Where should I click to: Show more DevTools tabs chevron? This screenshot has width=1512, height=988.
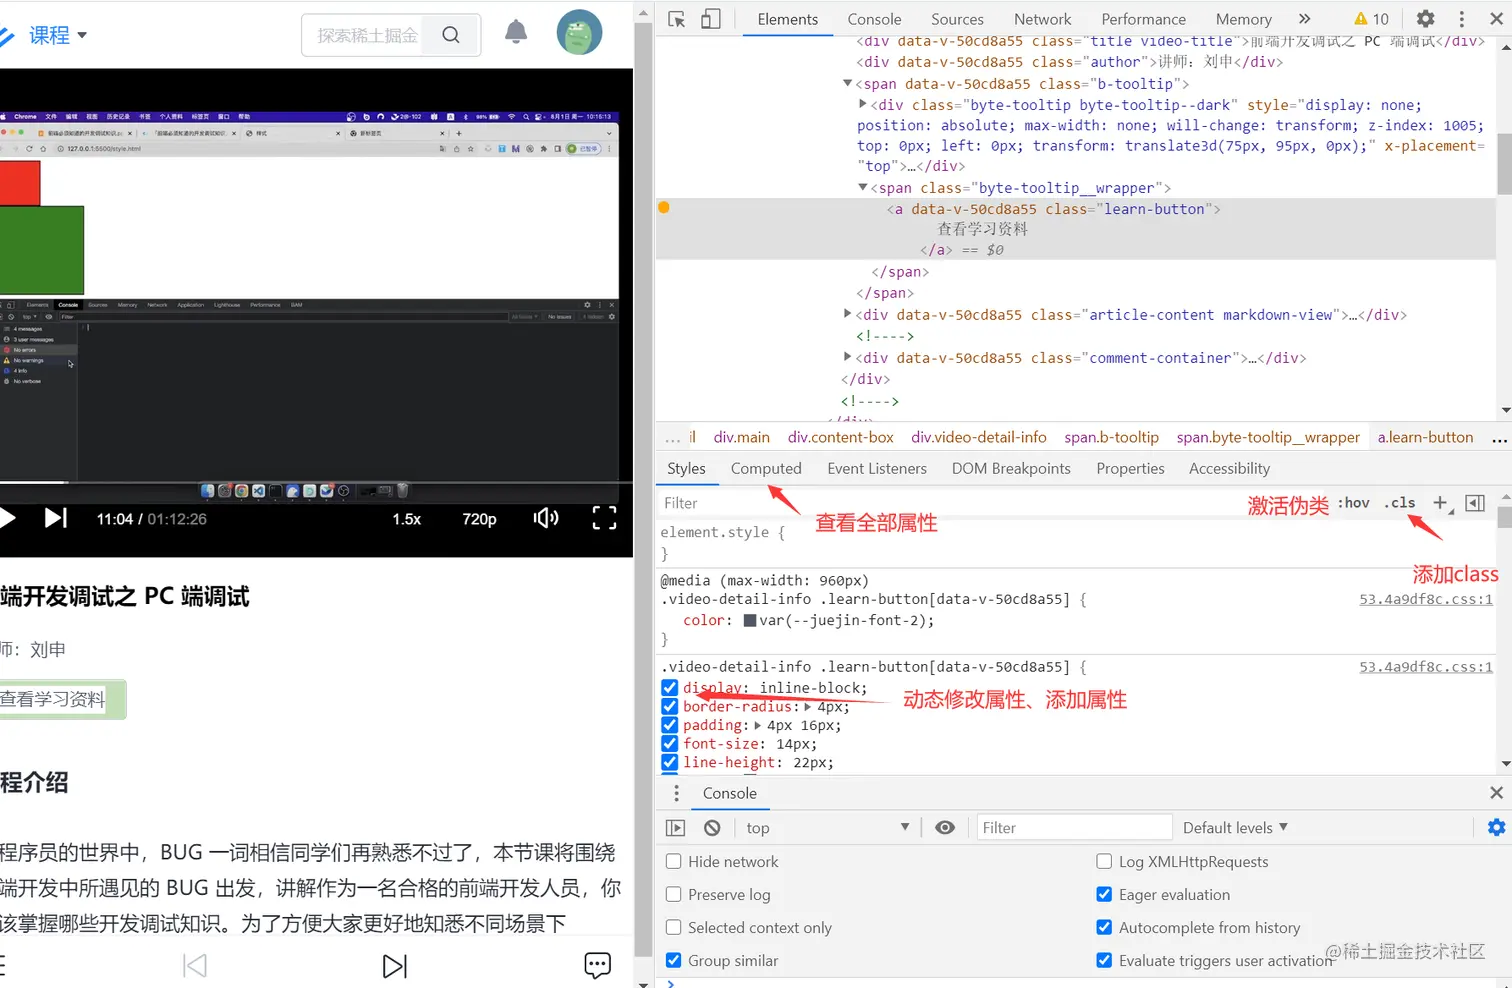(x=1304, y=19)
